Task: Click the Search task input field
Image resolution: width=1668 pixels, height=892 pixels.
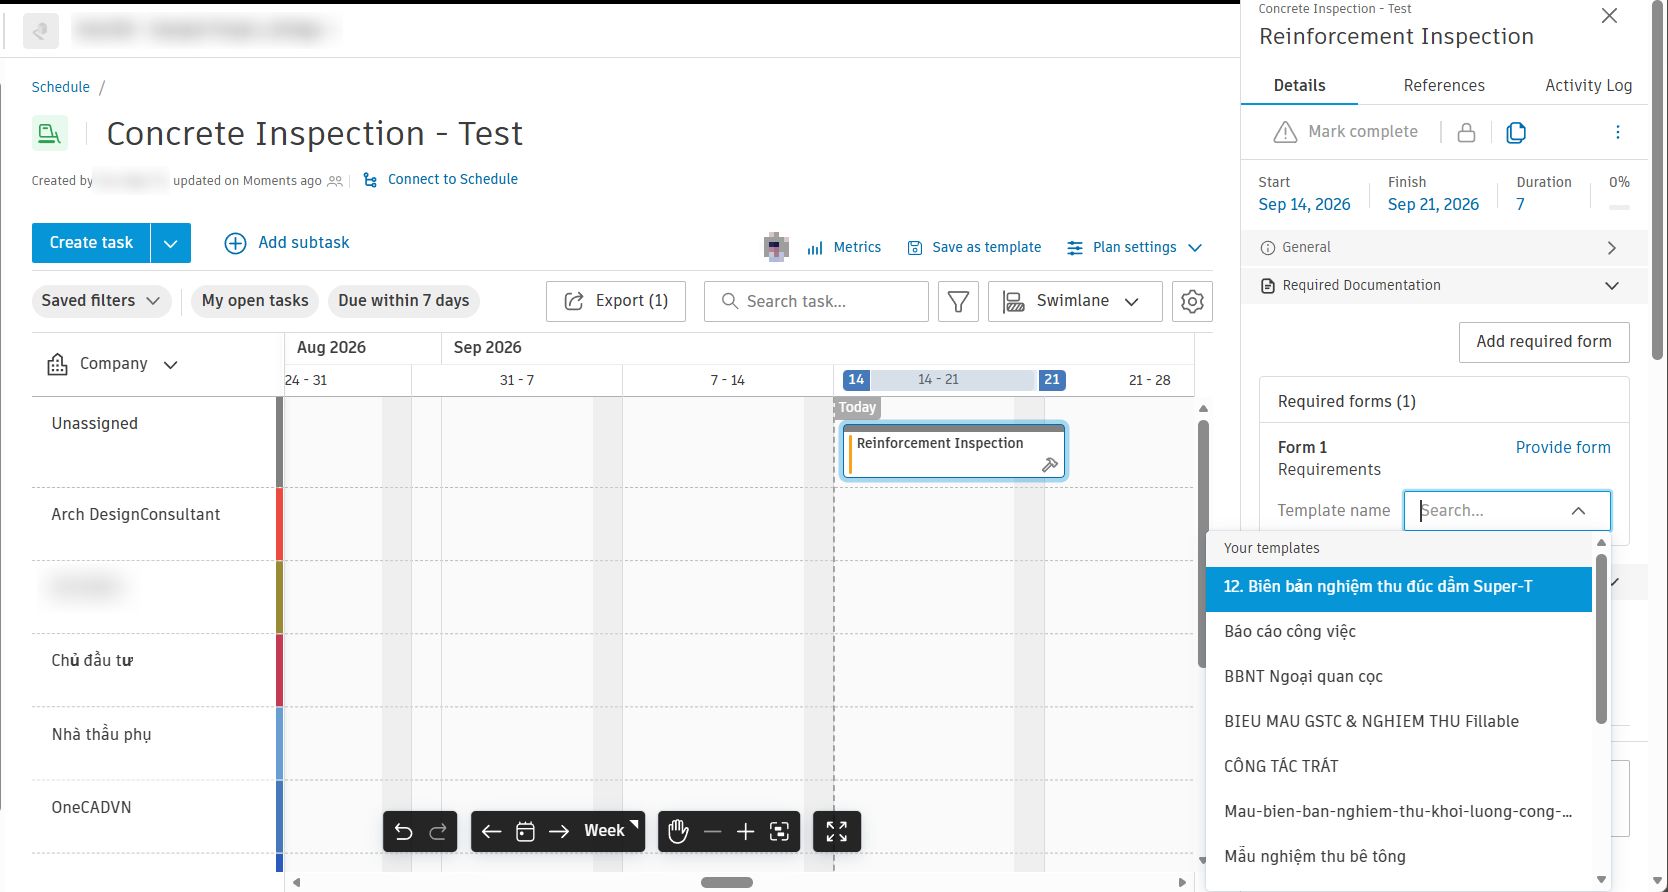Action: (816, 301)
